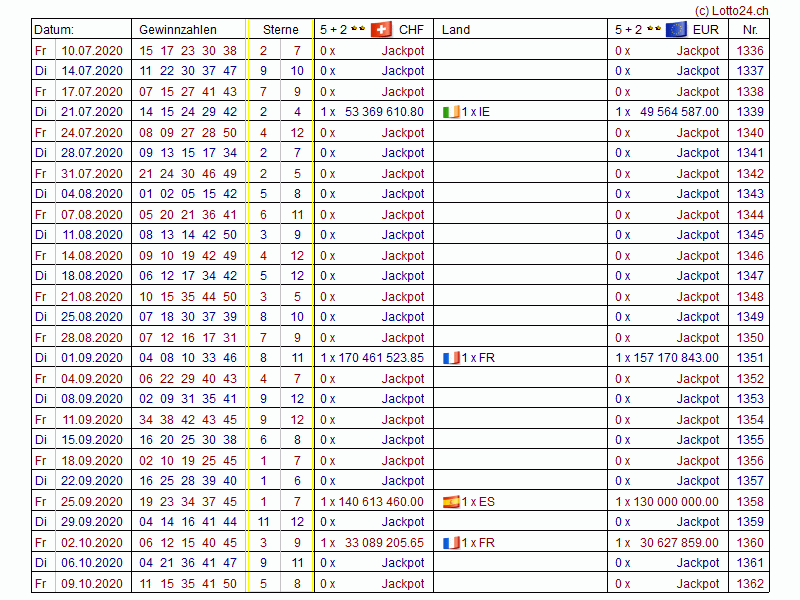
Task: Click the stars icon in EUR header
Action: pos(653,29)
